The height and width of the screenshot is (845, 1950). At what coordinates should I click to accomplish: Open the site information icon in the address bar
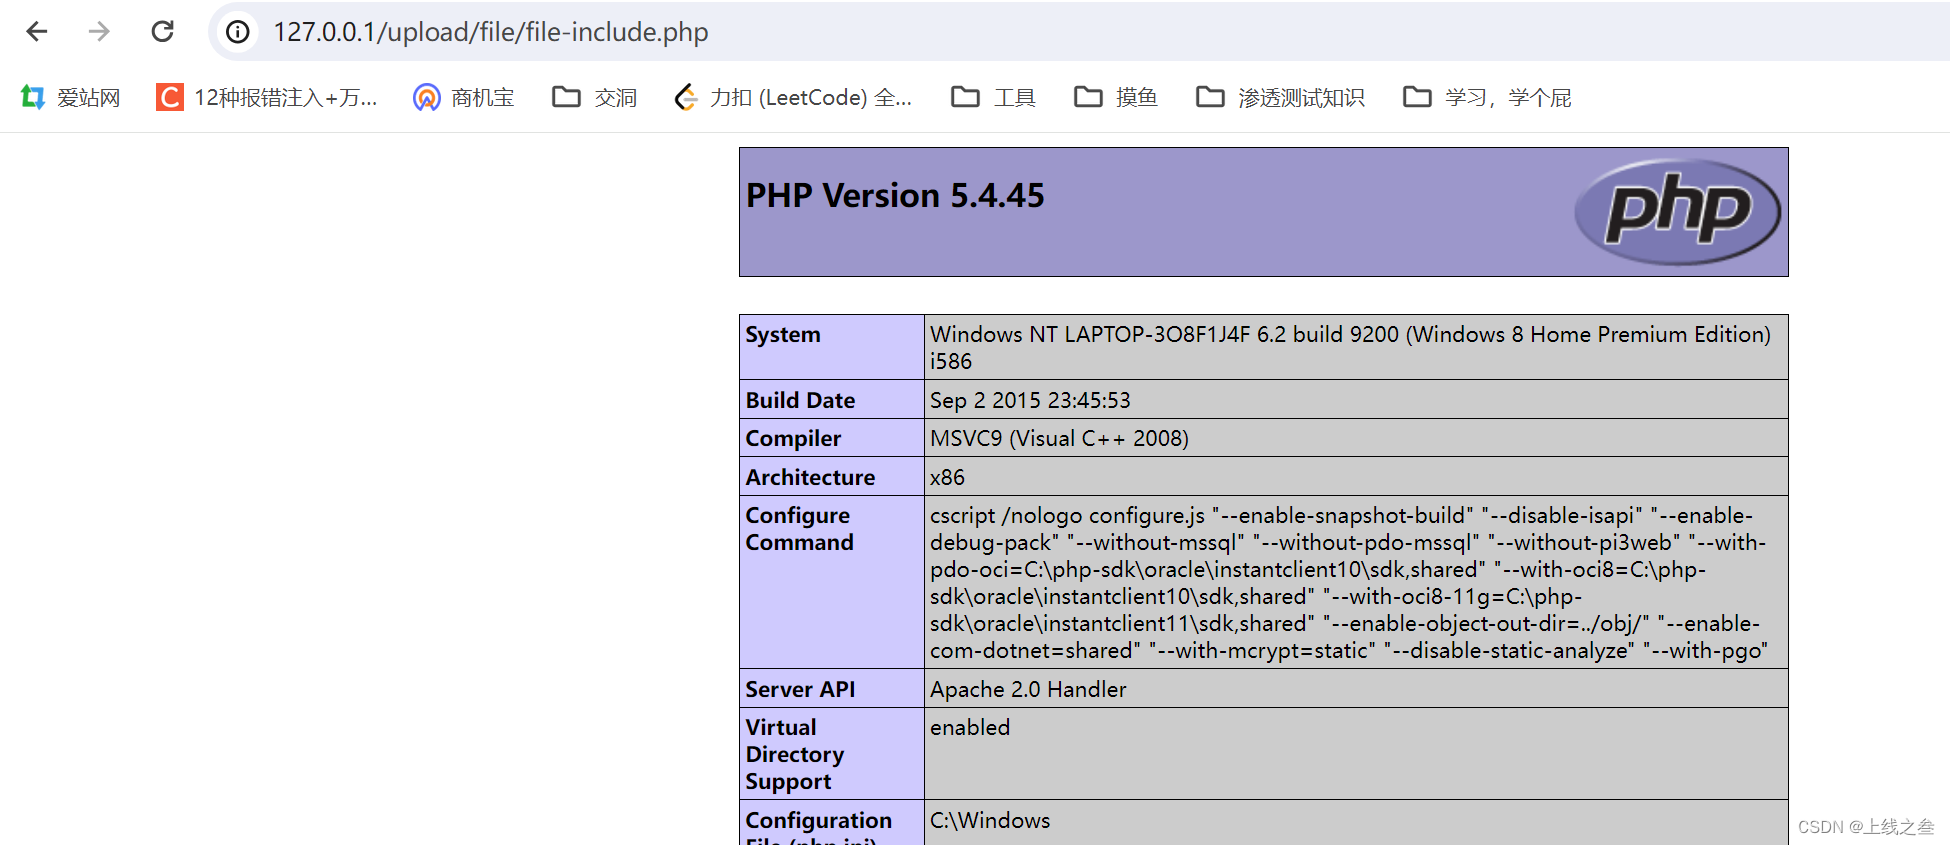coord(238,32)
